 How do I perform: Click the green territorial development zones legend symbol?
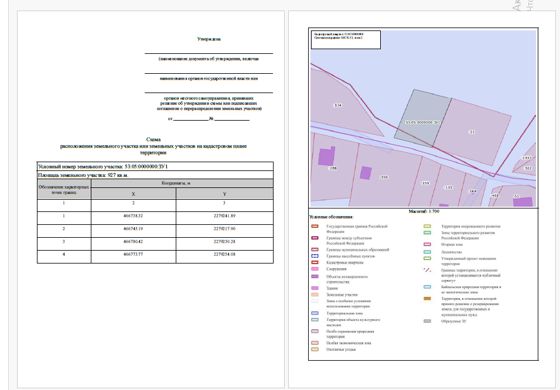[427, 232]
